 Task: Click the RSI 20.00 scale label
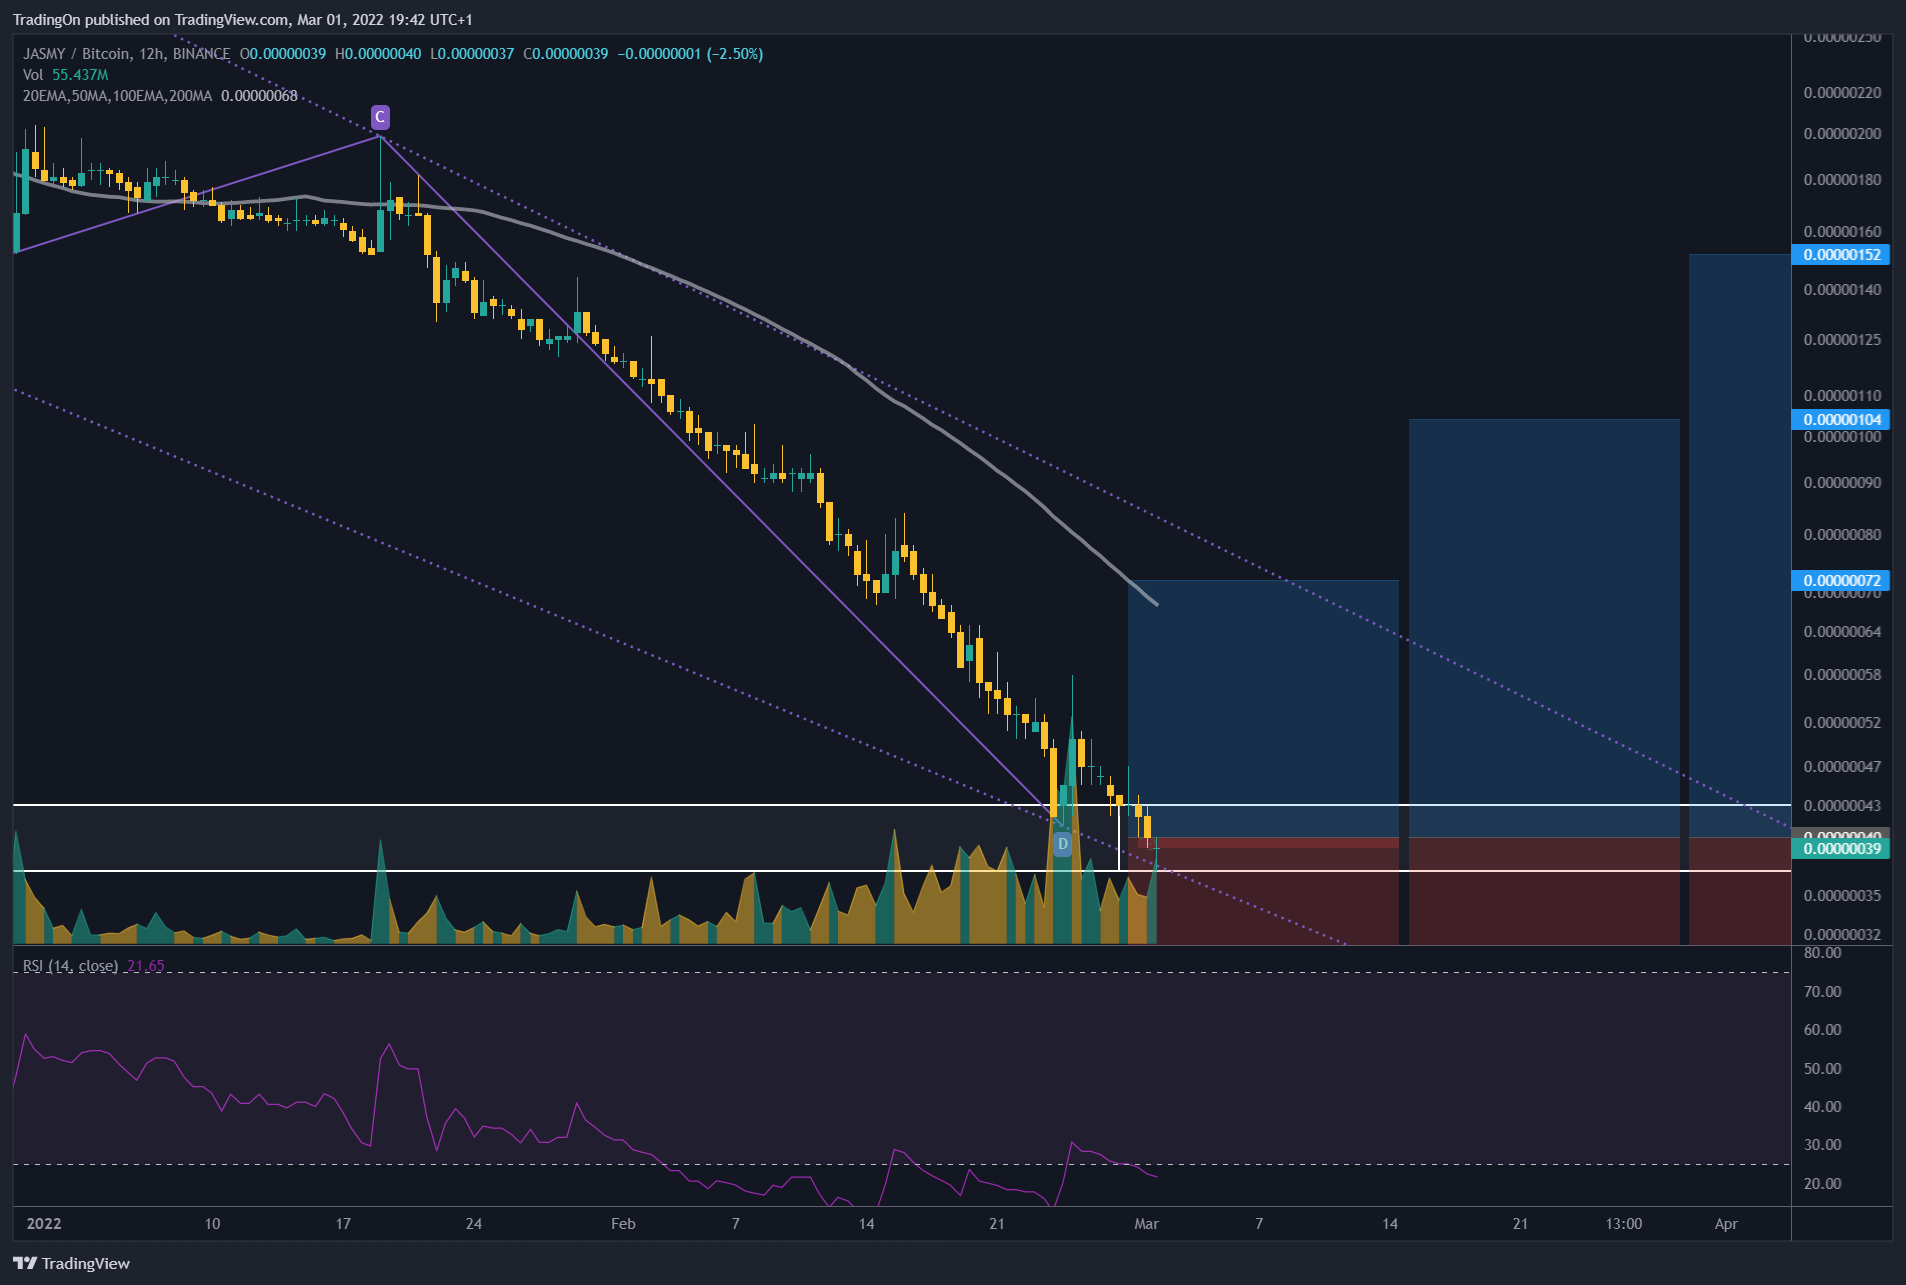point(1822,1184)
